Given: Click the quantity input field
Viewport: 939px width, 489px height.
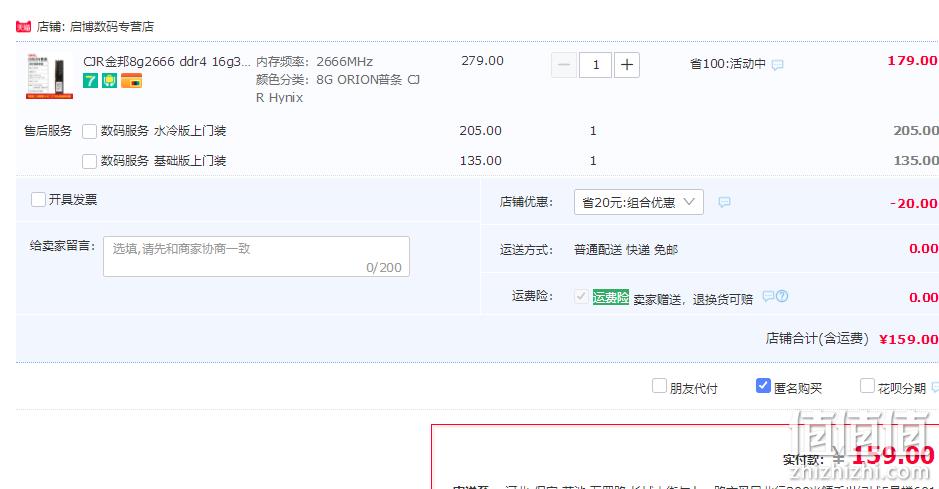Looking at the screenshot, I should [x=595, y=65].
